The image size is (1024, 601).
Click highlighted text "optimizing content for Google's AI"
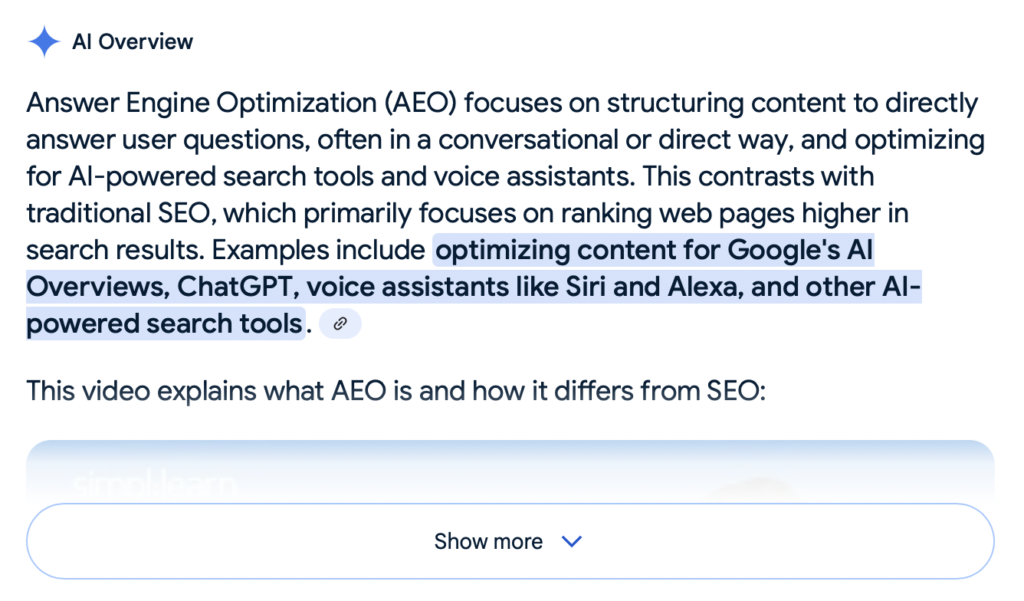click(x=653, y=249)
